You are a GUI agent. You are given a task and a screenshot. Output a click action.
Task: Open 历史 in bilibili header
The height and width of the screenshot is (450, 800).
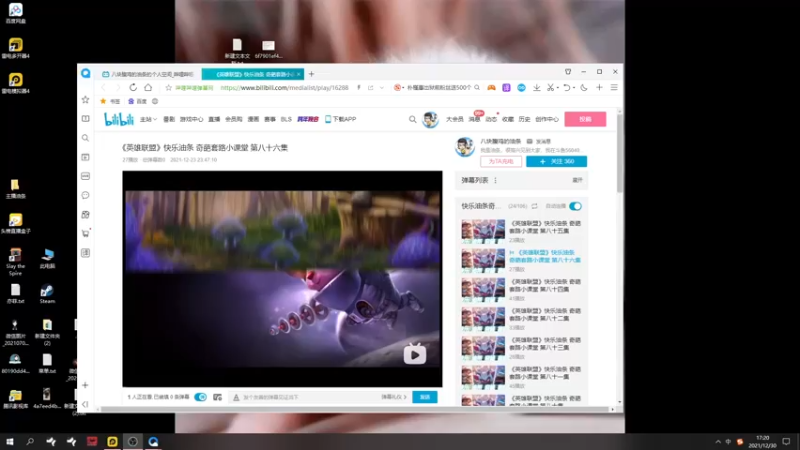[524, 119]
